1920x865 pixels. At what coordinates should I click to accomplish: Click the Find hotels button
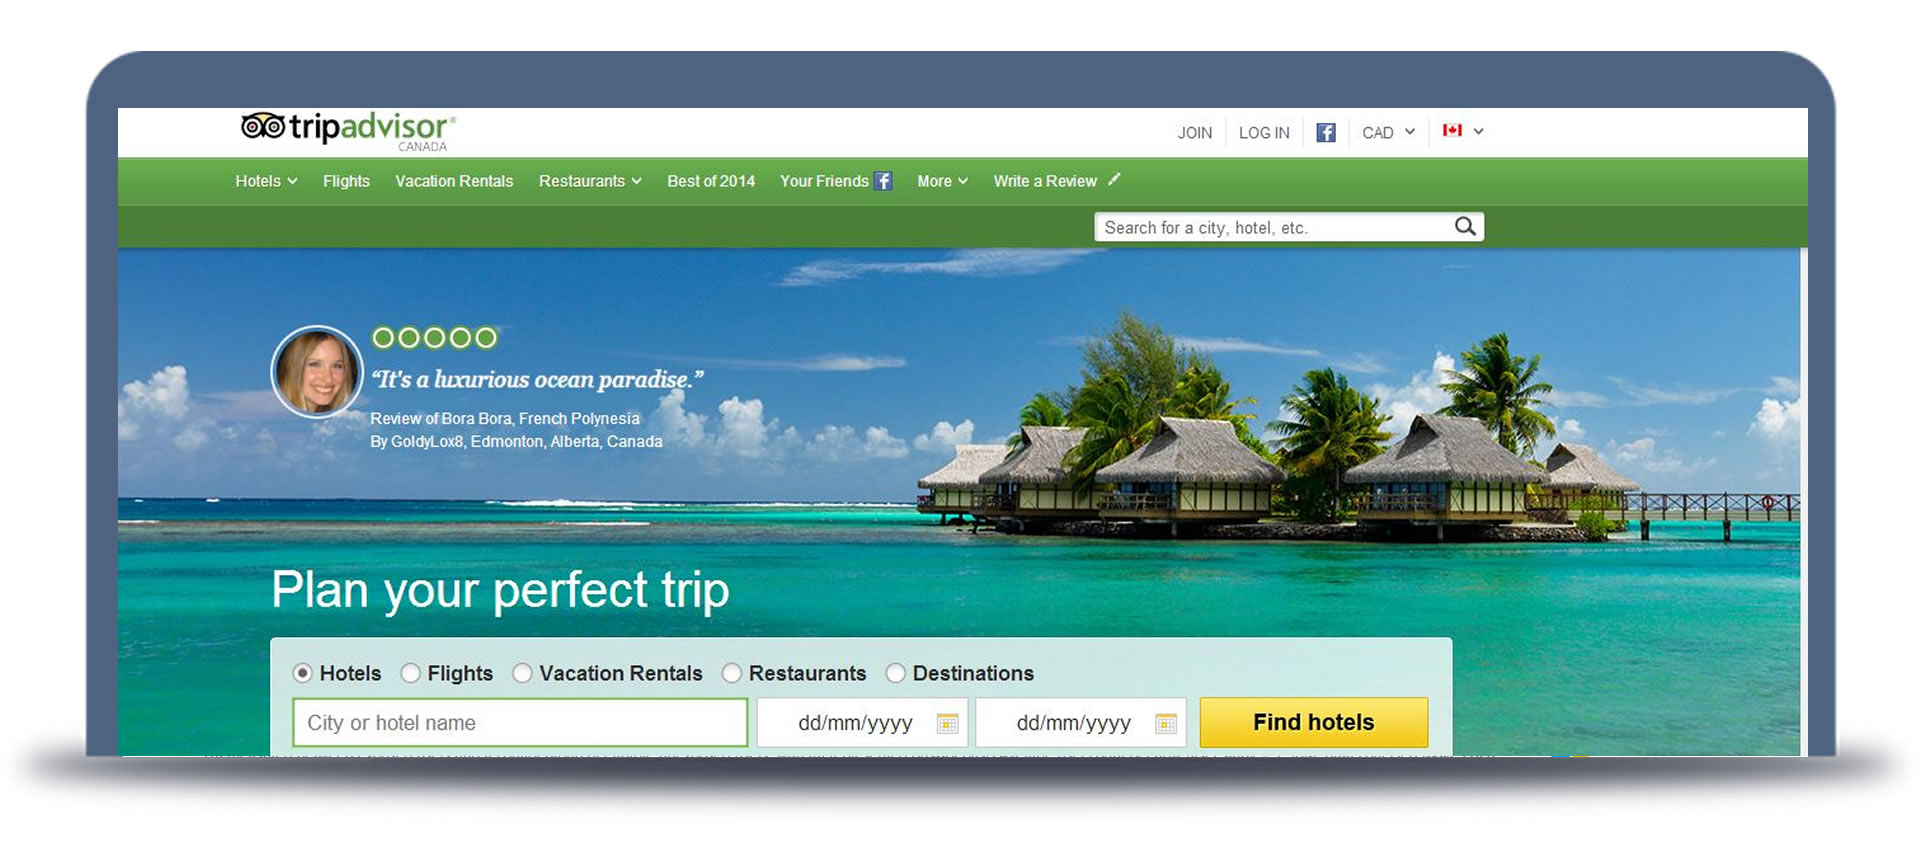click(x=1313, y=722)
